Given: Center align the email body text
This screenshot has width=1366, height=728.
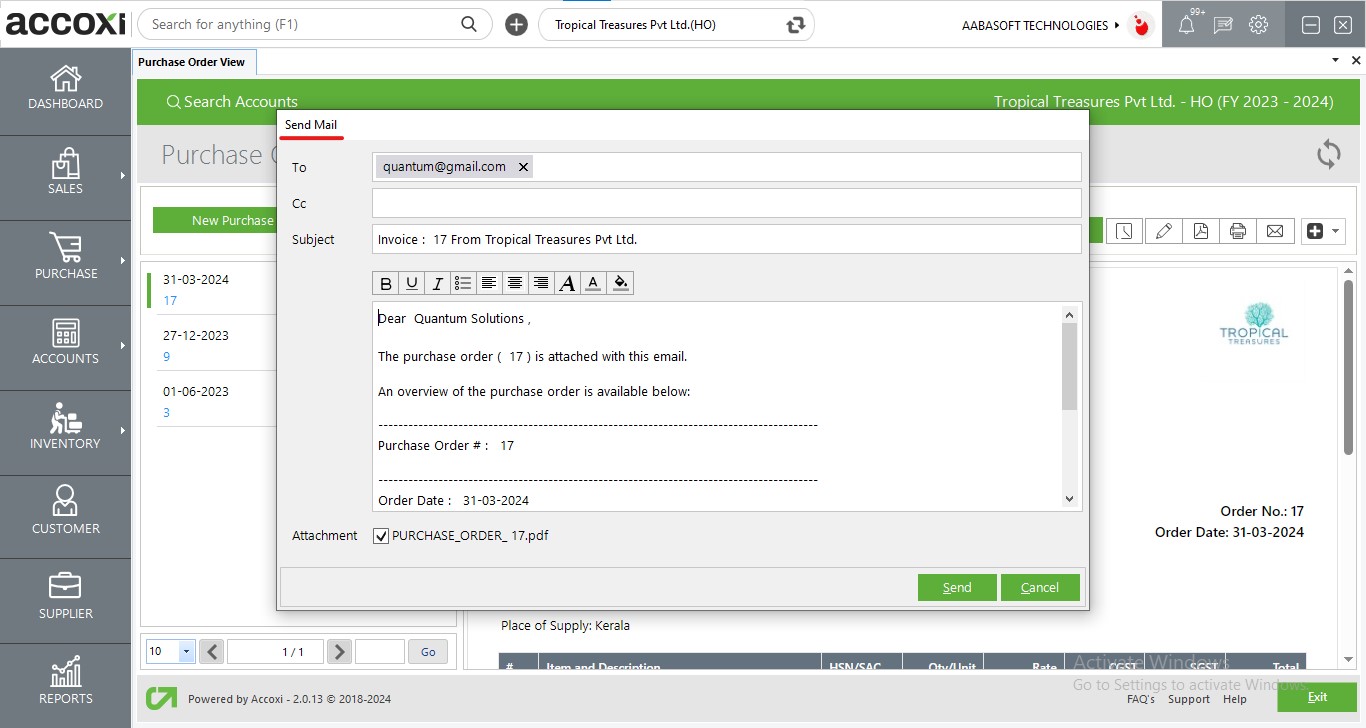Looking at the screenshot, I should [x=515, y=284].
